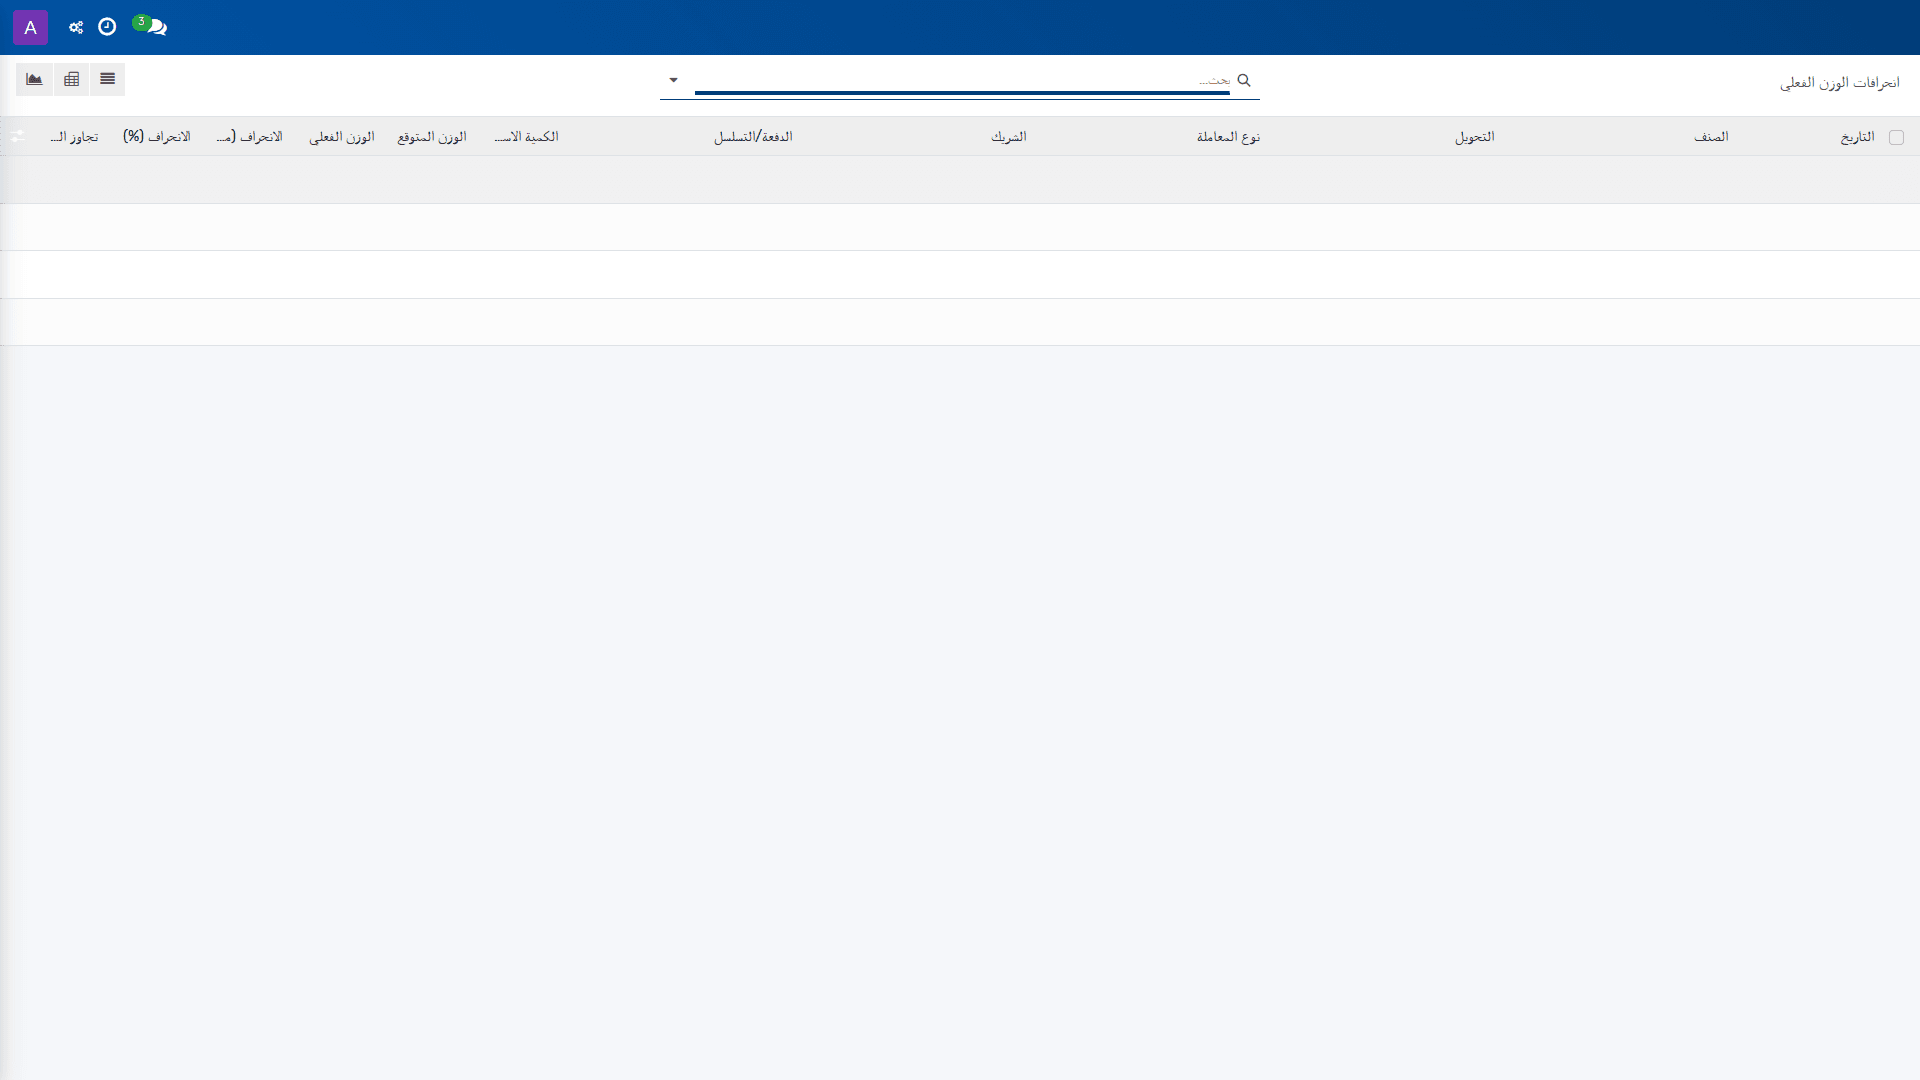Sort by the التاريخ column

pyautogui.click(x=1857, y=137)
